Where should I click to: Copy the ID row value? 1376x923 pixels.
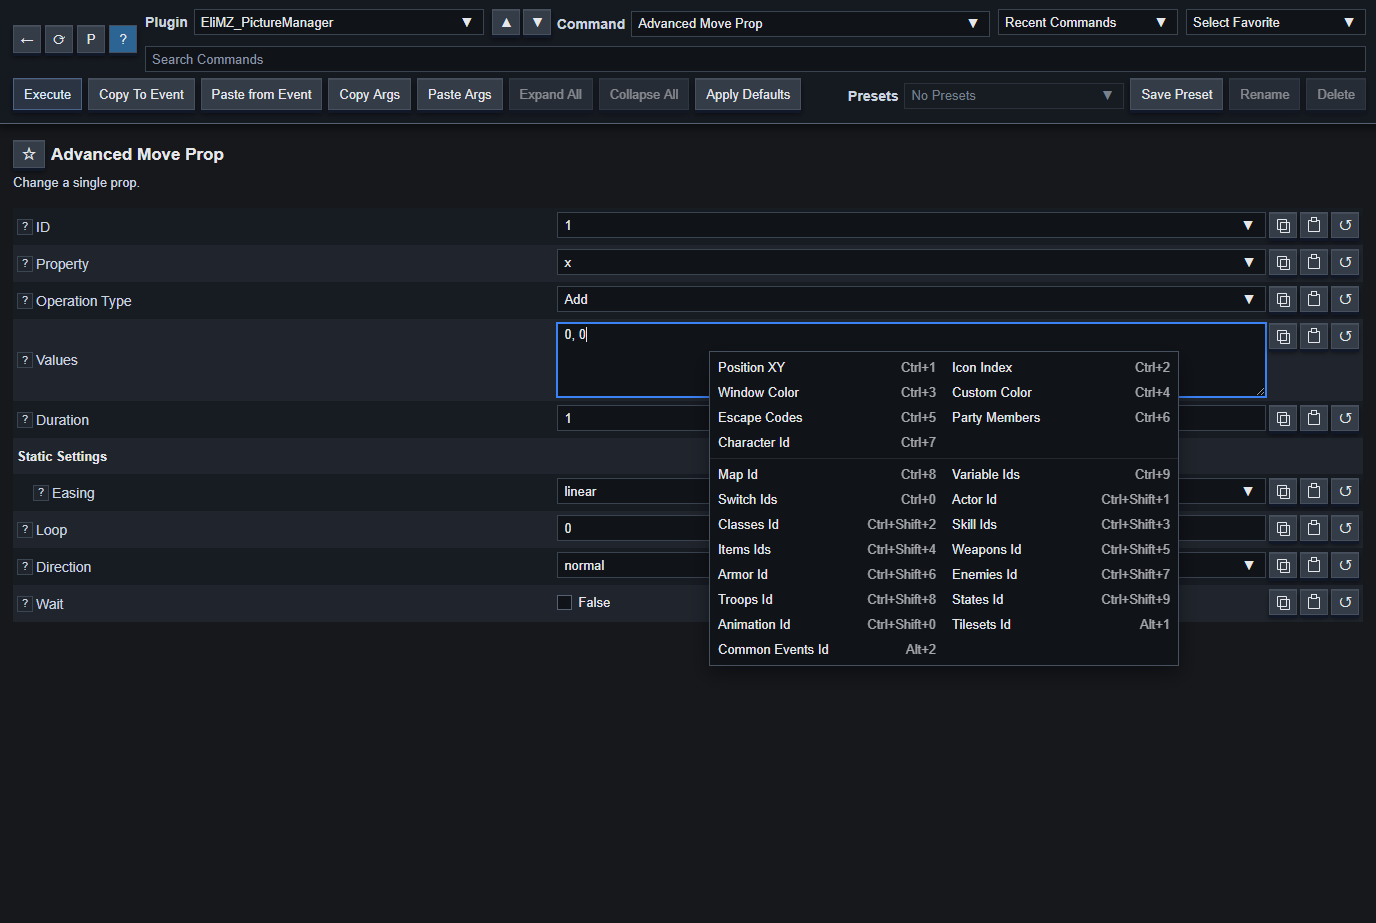(x=1283, y=226)
